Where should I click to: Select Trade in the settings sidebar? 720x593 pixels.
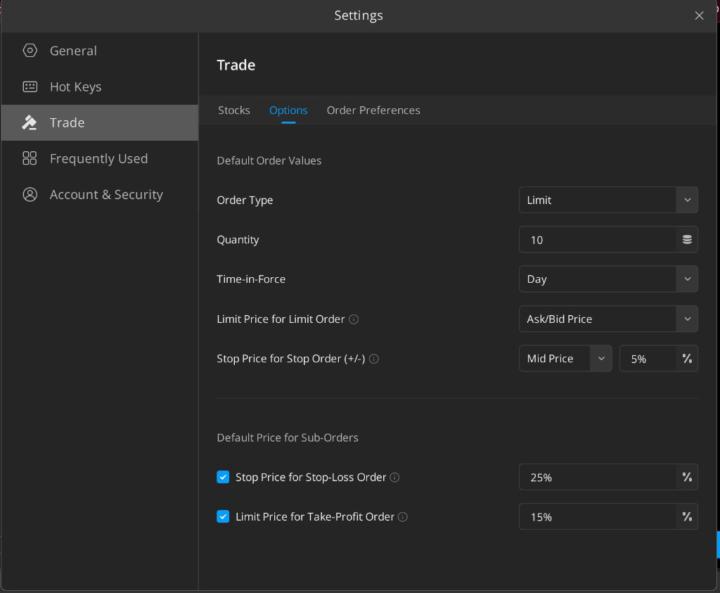click(99, 123)
